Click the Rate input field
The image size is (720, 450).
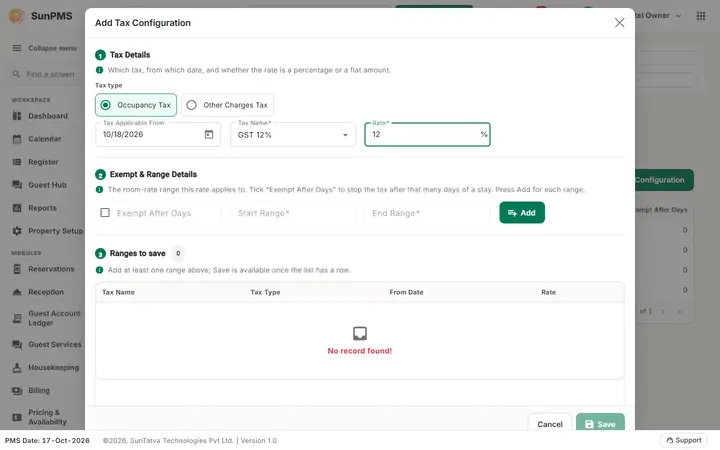point(427,135)
